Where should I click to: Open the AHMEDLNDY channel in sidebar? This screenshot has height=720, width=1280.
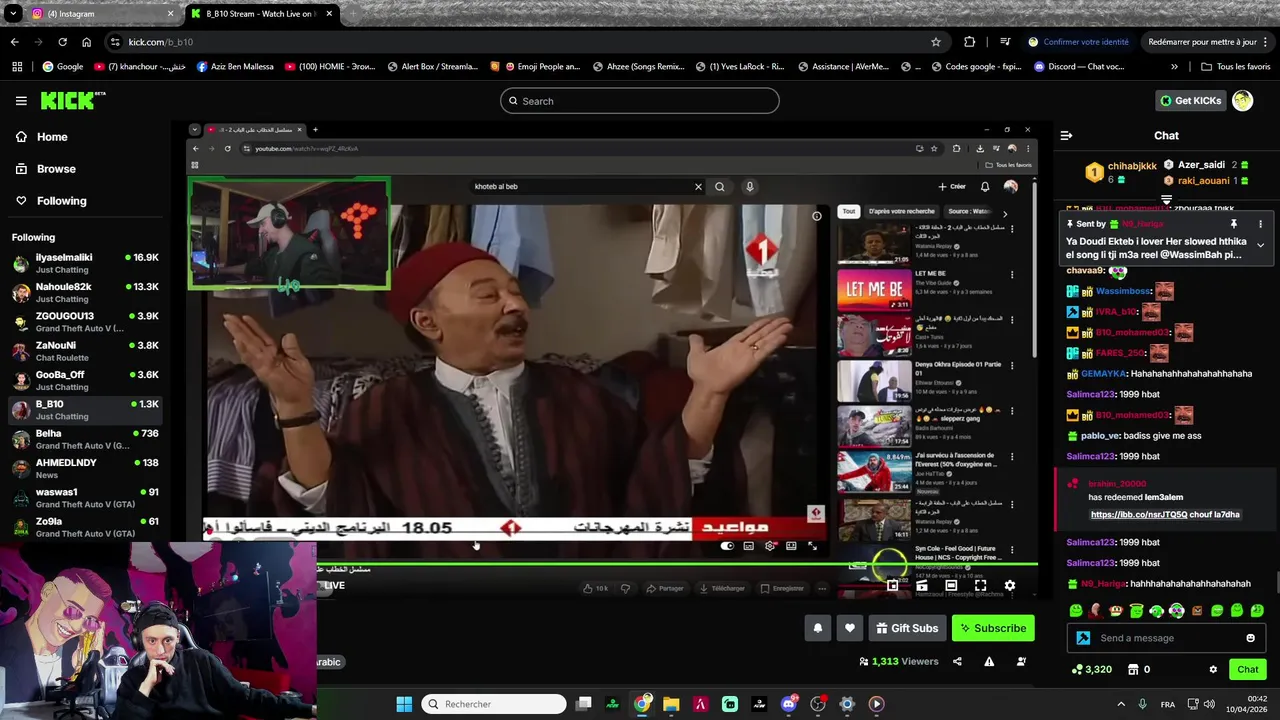(86, 468)
